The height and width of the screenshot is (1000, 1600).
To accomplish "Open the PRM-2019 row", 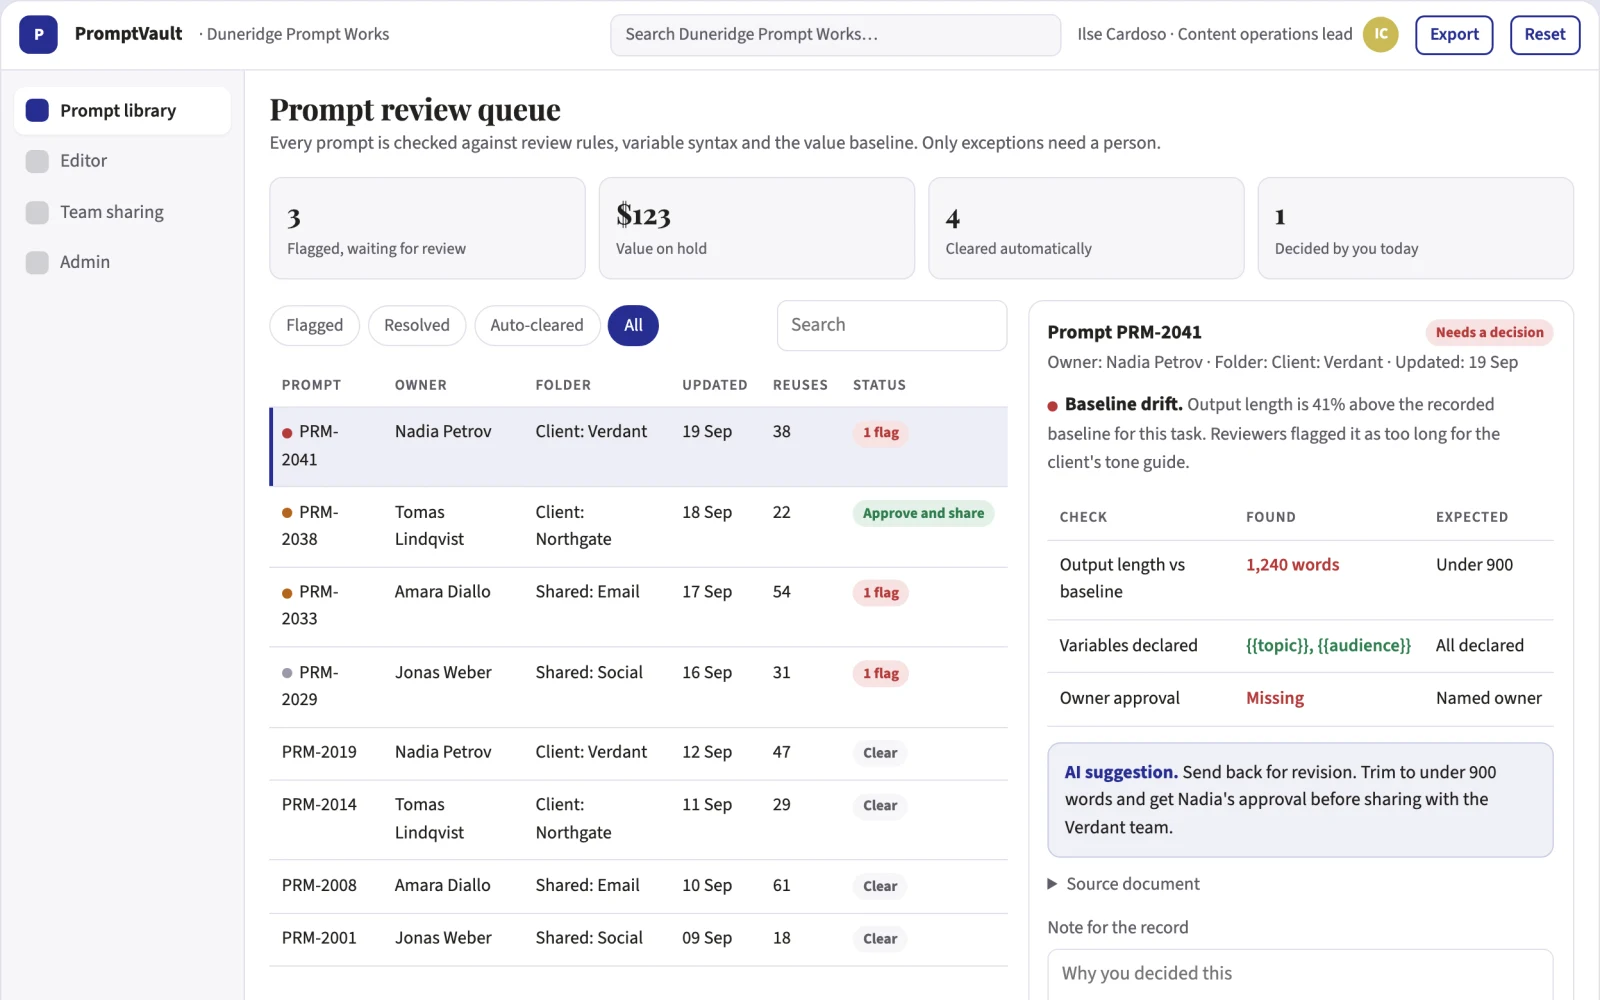I will (x=638, y=753).
